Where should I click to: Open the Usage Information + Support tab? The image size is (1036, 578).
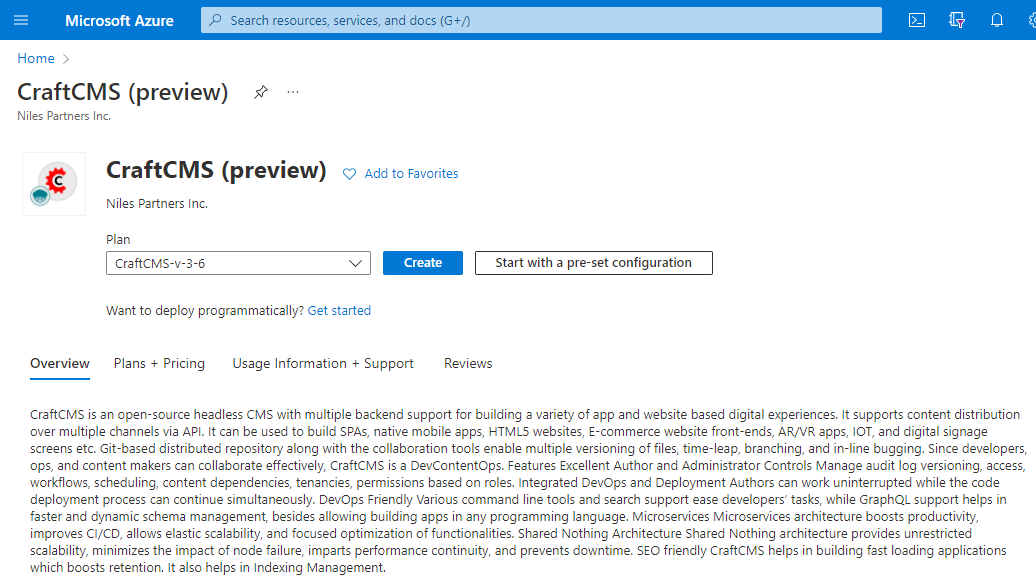[323, 363]
